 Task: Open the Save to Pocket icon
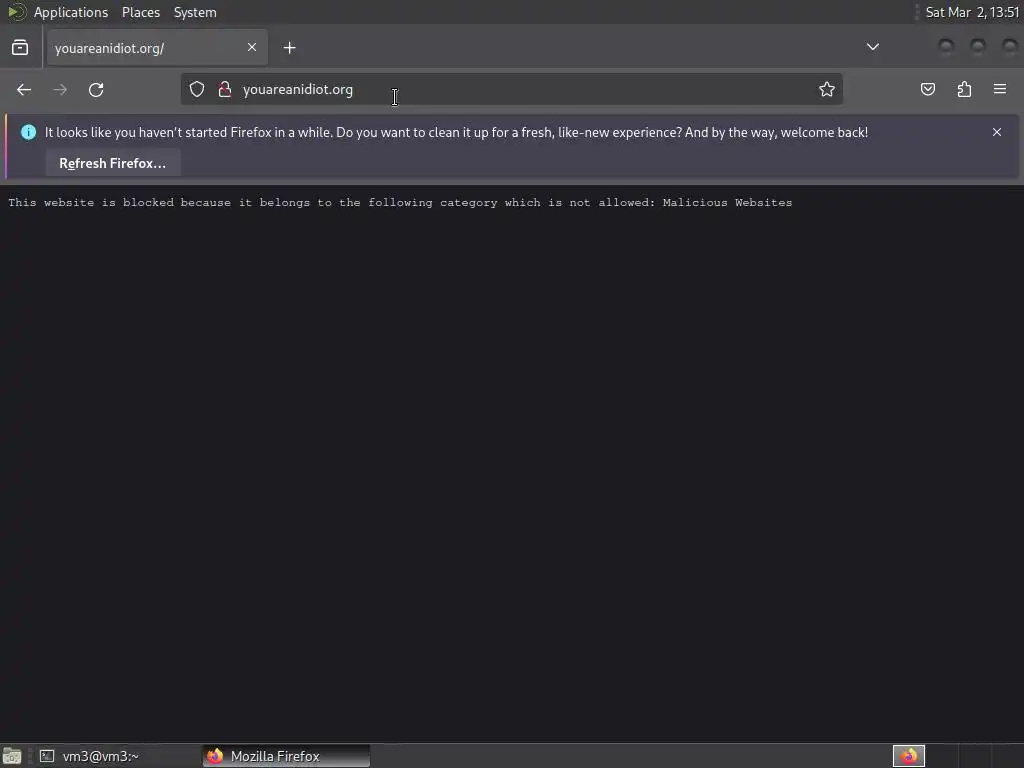[928, 89]
